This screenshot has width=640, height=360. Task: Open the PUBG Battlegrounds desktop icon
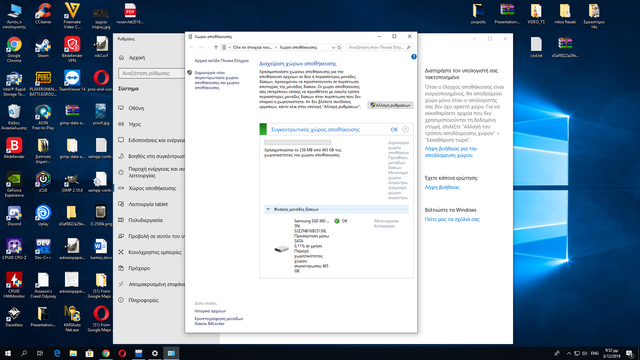coord(43,83)
